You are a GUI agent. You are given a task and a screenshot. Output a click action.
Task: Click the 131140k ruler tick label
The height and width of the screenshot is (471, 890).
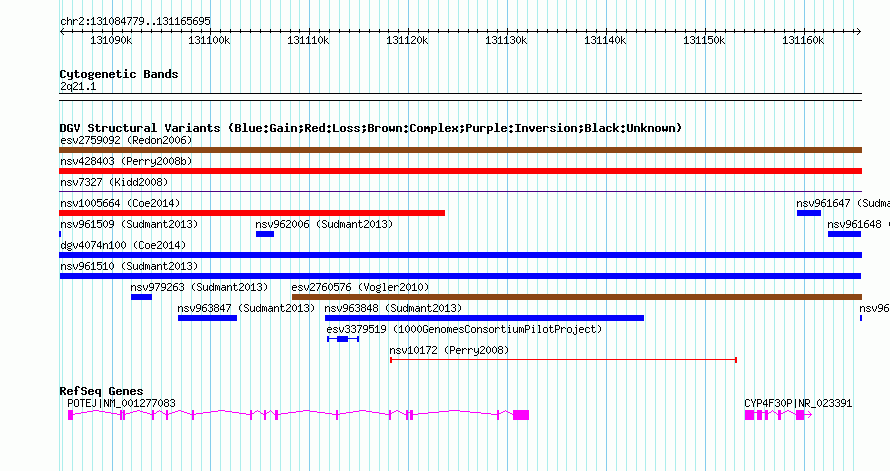click(605, 40)
